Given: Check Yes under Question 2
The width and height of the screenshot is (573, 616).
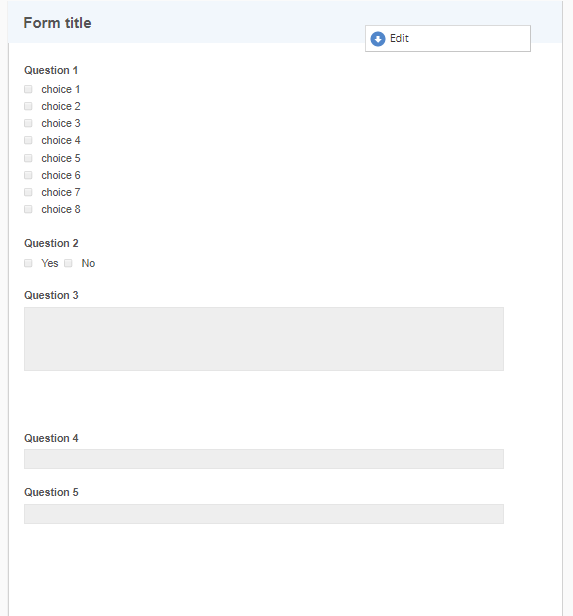Looking at the screenshot, I should 28,263.
